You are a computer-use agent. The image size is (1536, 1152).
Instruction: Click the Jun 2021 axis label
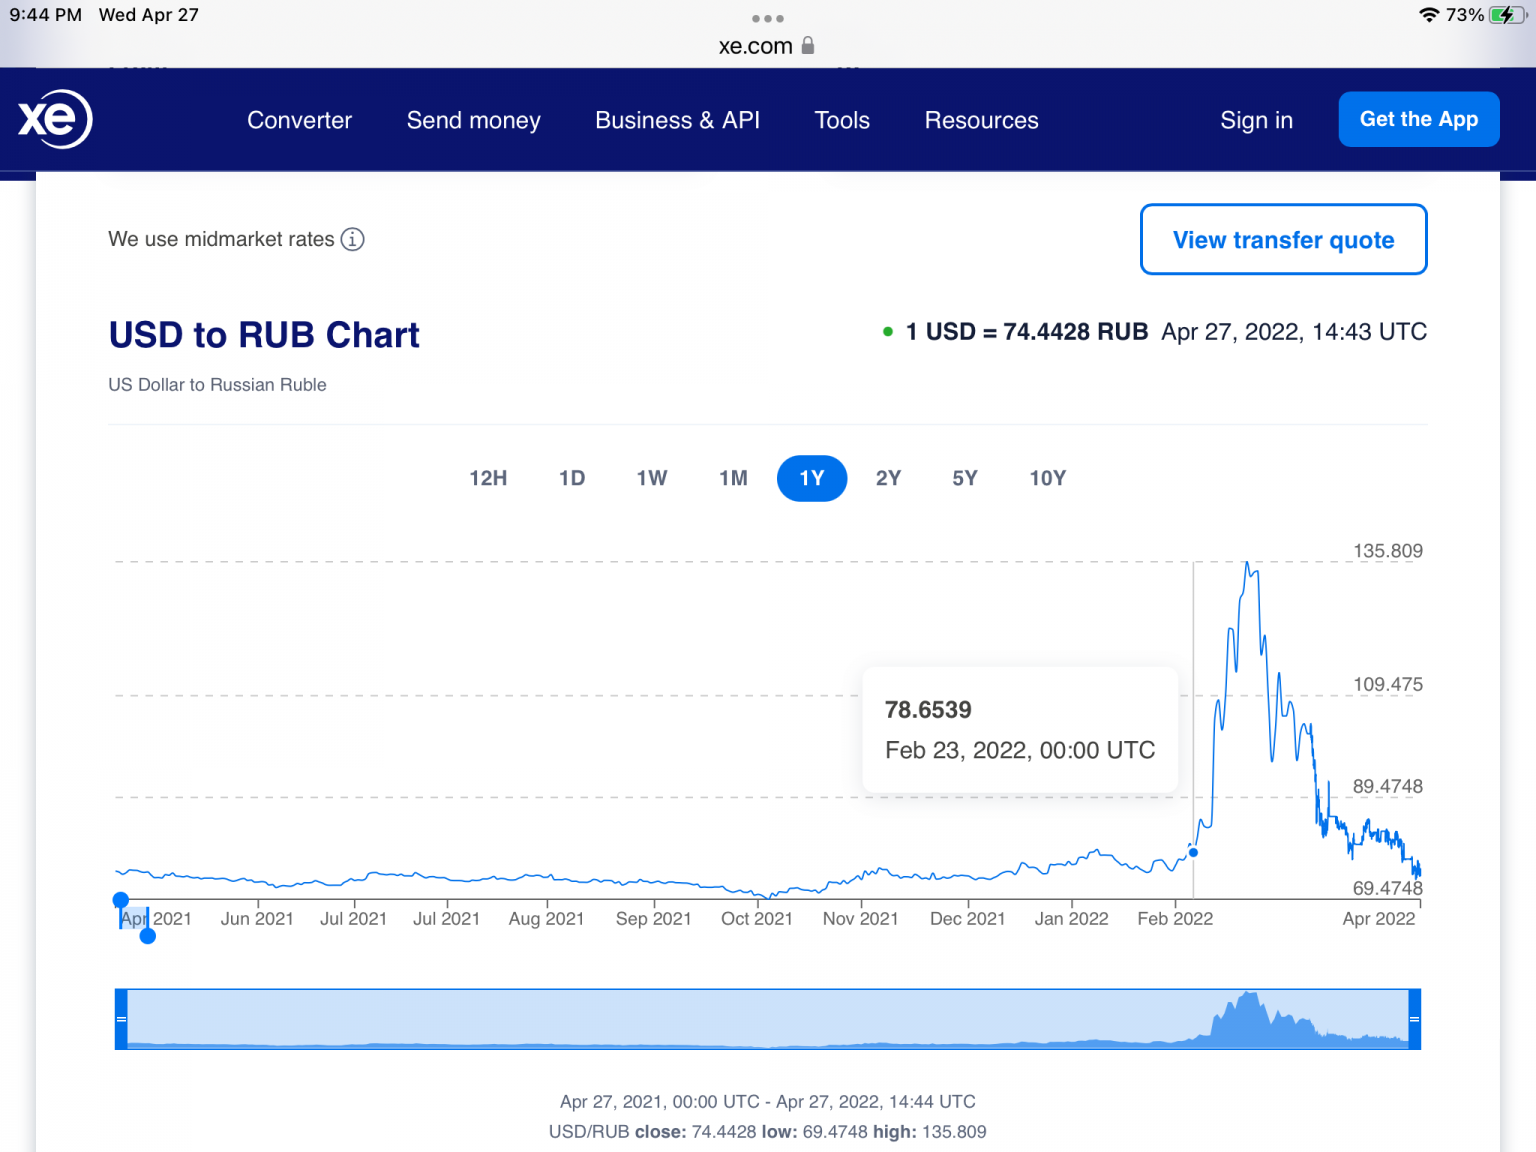tap(257, 919)
